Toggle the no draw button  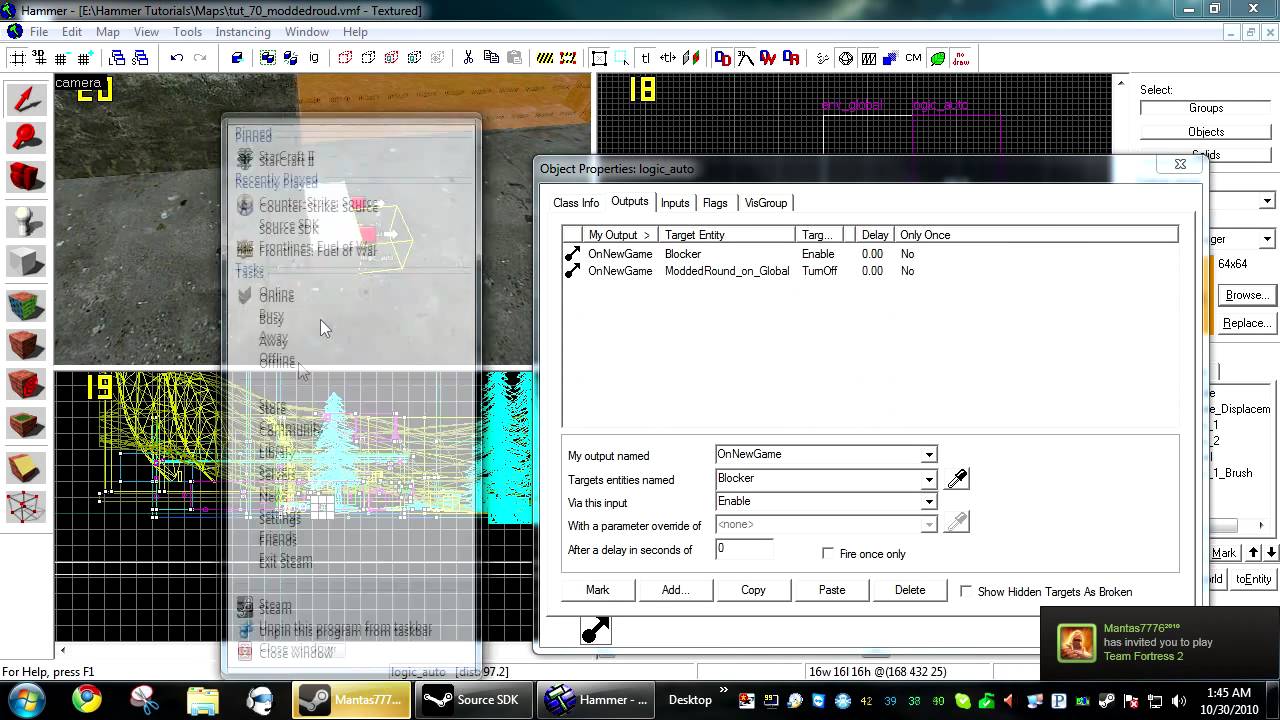(961, 58)
